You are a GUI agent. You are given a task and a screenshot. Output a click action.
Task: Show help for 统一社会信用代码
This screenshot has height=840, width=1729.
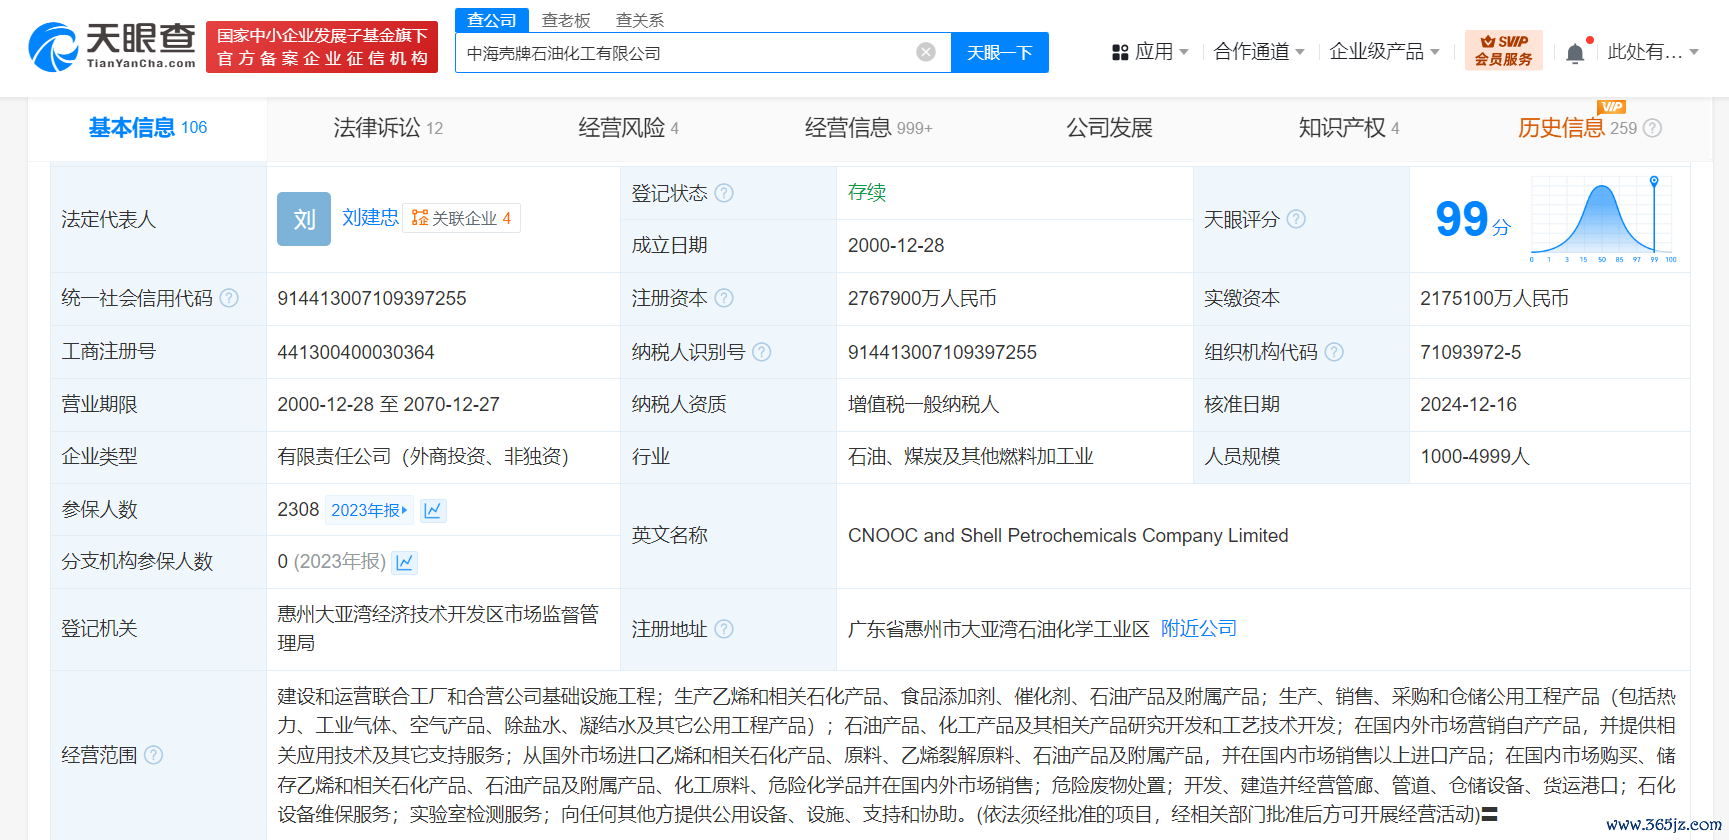(229, 298)
